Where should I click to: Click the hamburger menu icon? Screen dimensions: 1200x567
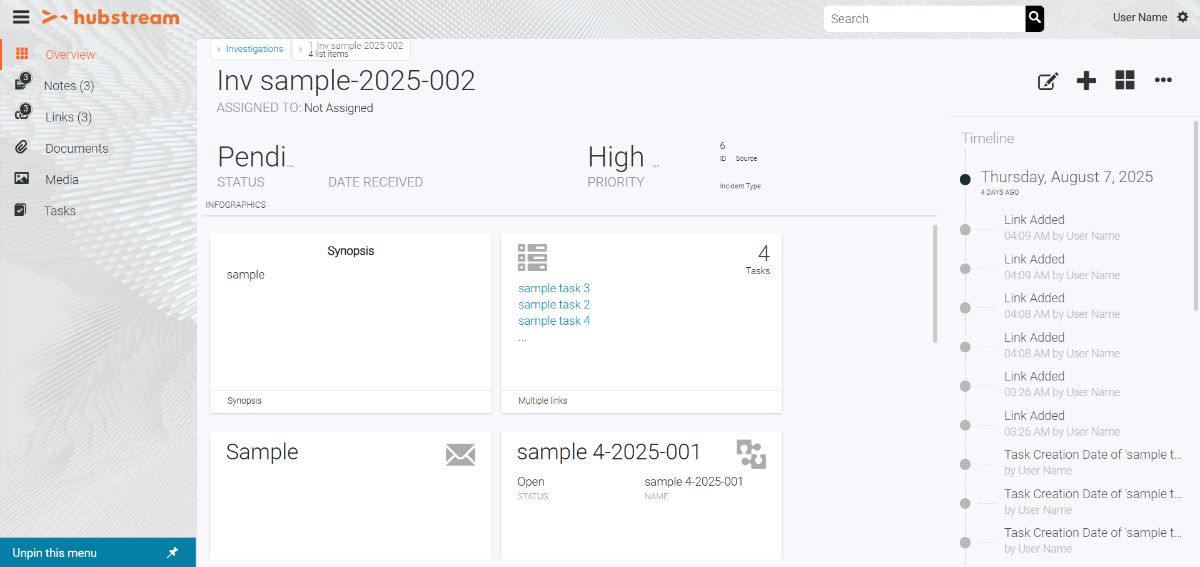point(21,17)
